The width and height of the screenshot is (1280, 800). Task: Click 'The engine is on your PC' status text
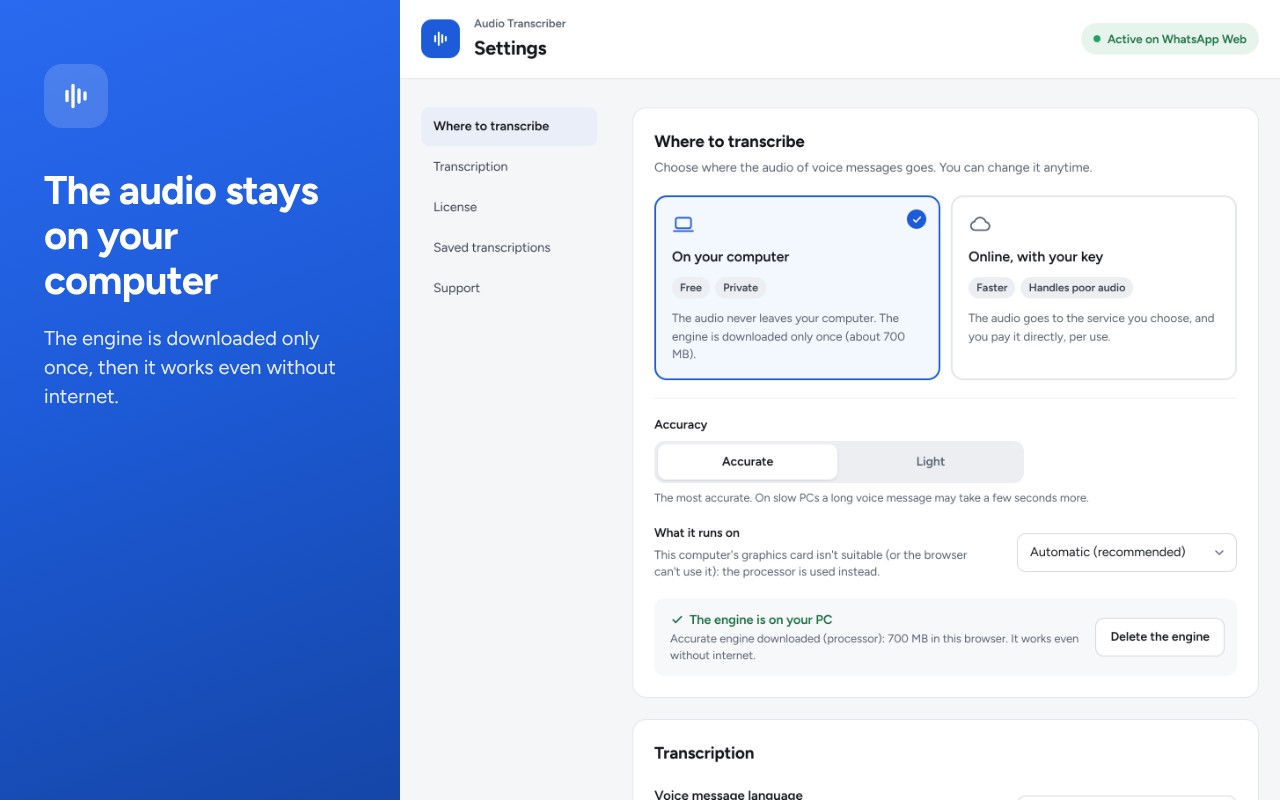pos(760,620)
